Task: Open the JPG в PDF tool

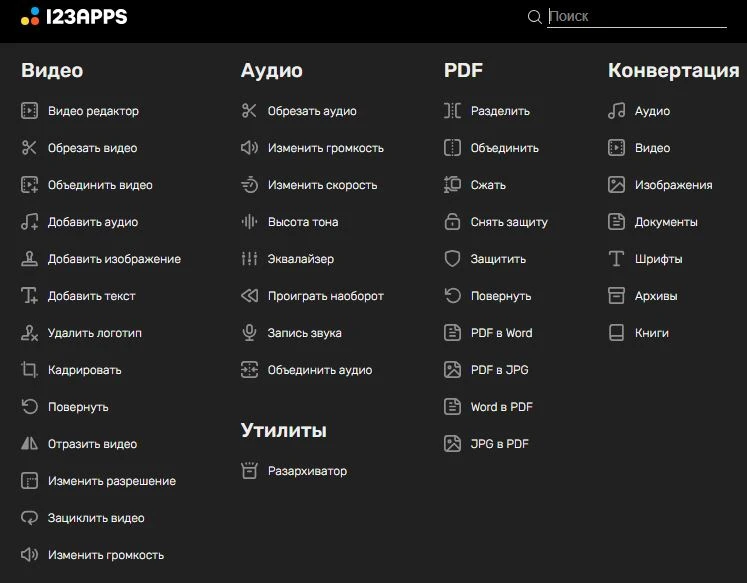Action: pos(499,444)
